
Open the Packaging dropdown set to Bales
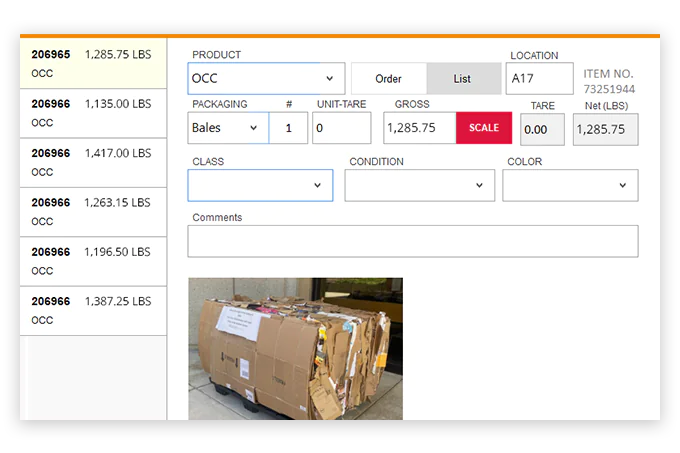click(227, 128)
